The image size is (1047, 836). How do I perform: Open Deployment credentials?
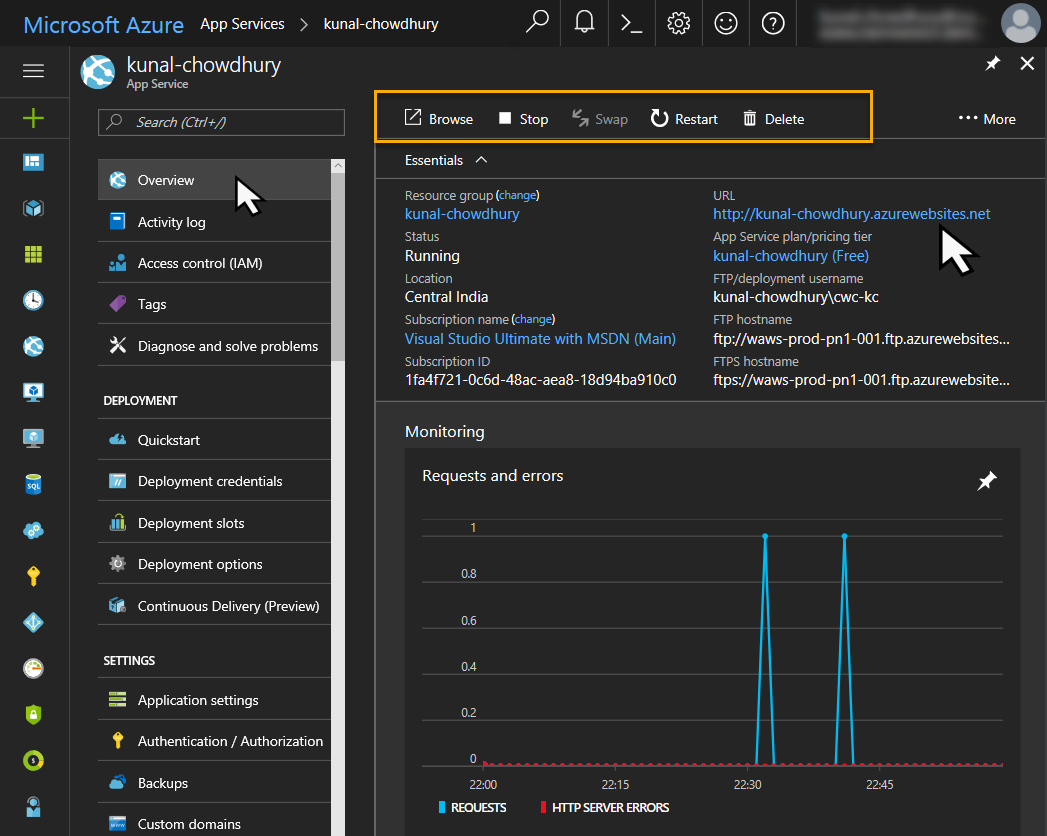click(214, 481)
